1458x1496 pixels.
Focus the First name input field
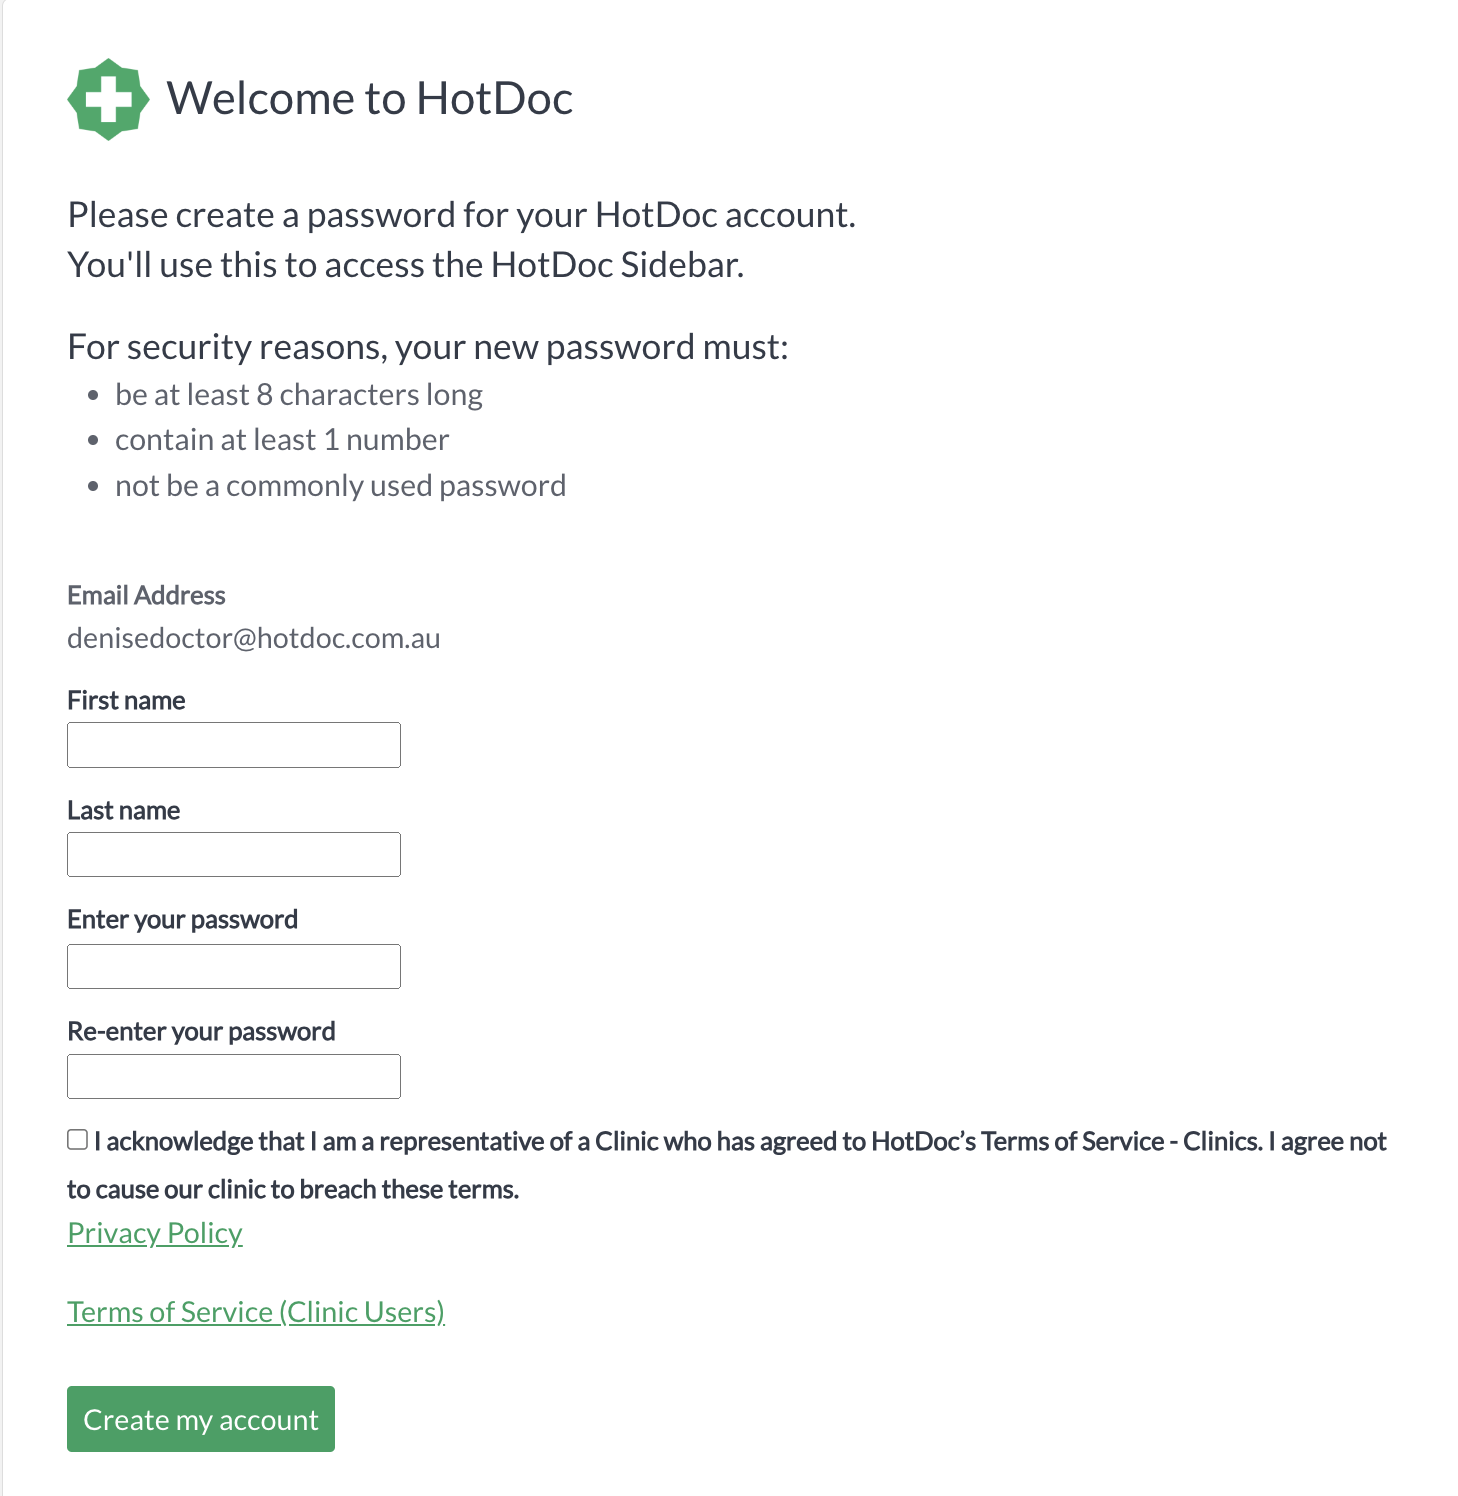coord(234,745)
